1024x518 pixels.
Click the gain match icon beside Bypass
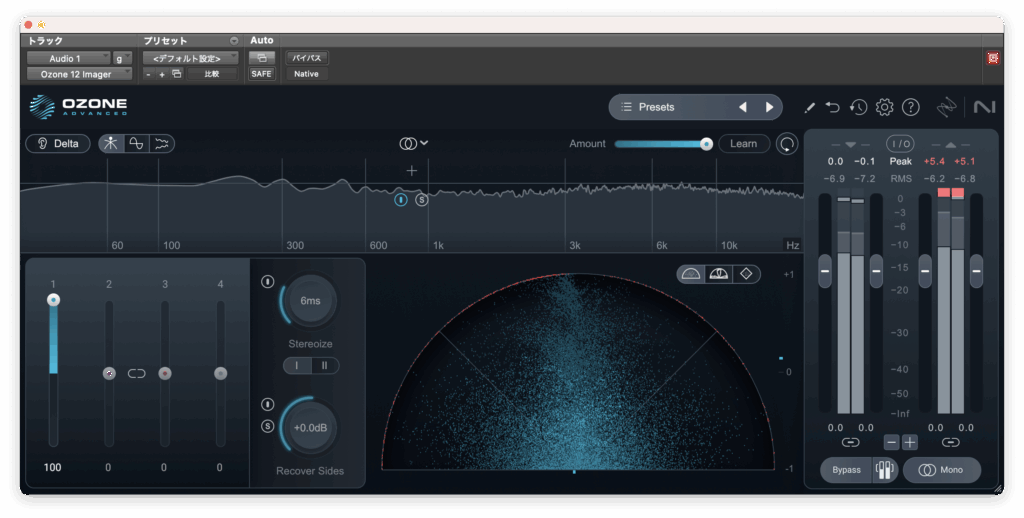click(883, 470)
